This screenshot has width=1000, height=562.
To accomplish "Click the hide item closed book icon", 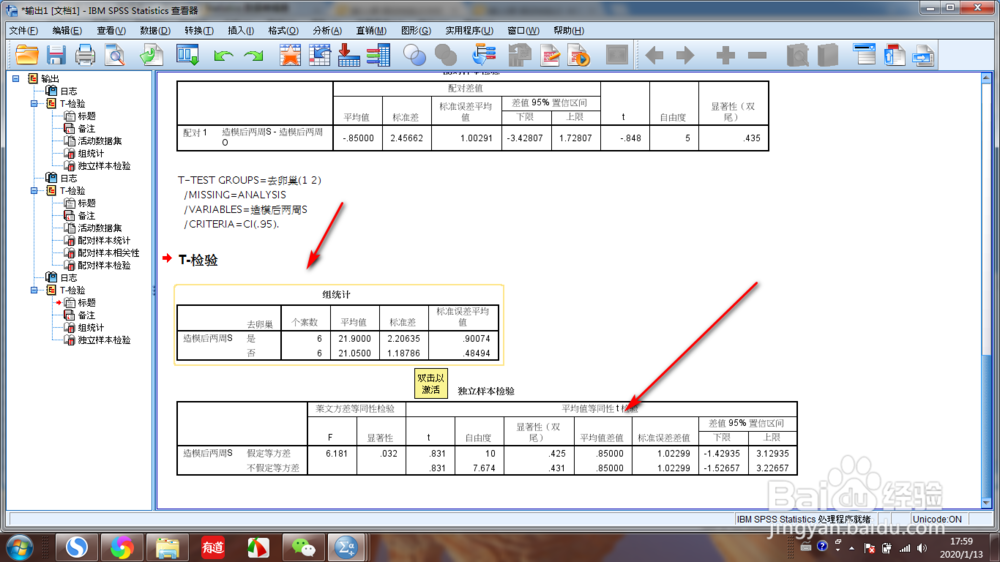I will (828, 55).
